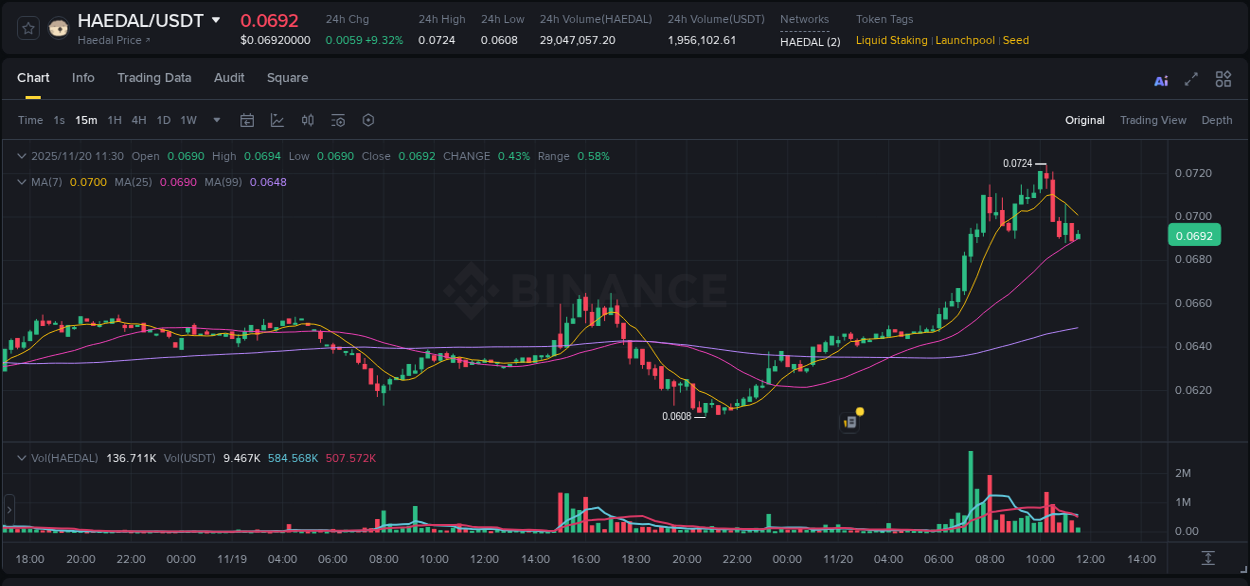Collapse the MA indicator row chevron
This screenshot has height=586, width=1250.
[20, 182]
